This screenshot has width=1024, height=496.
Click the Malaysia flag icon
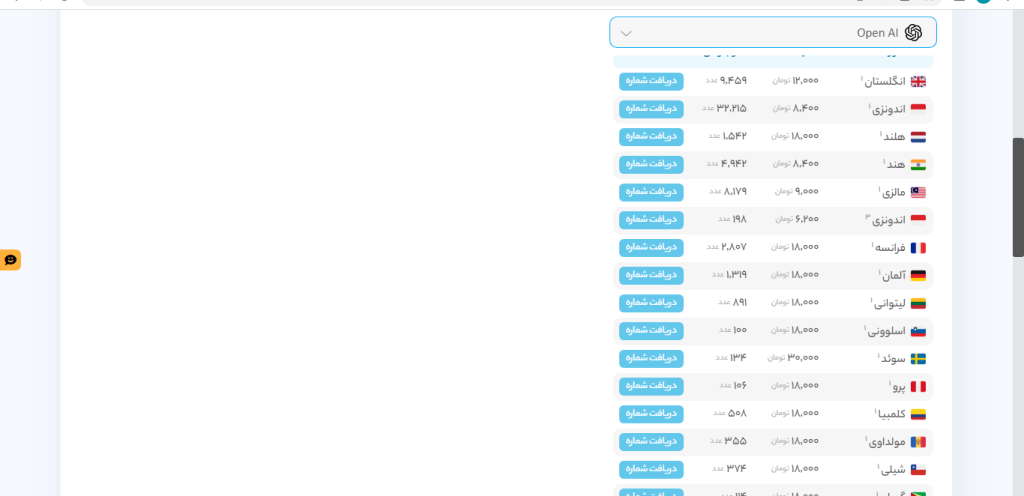click(x=918, y=193)
